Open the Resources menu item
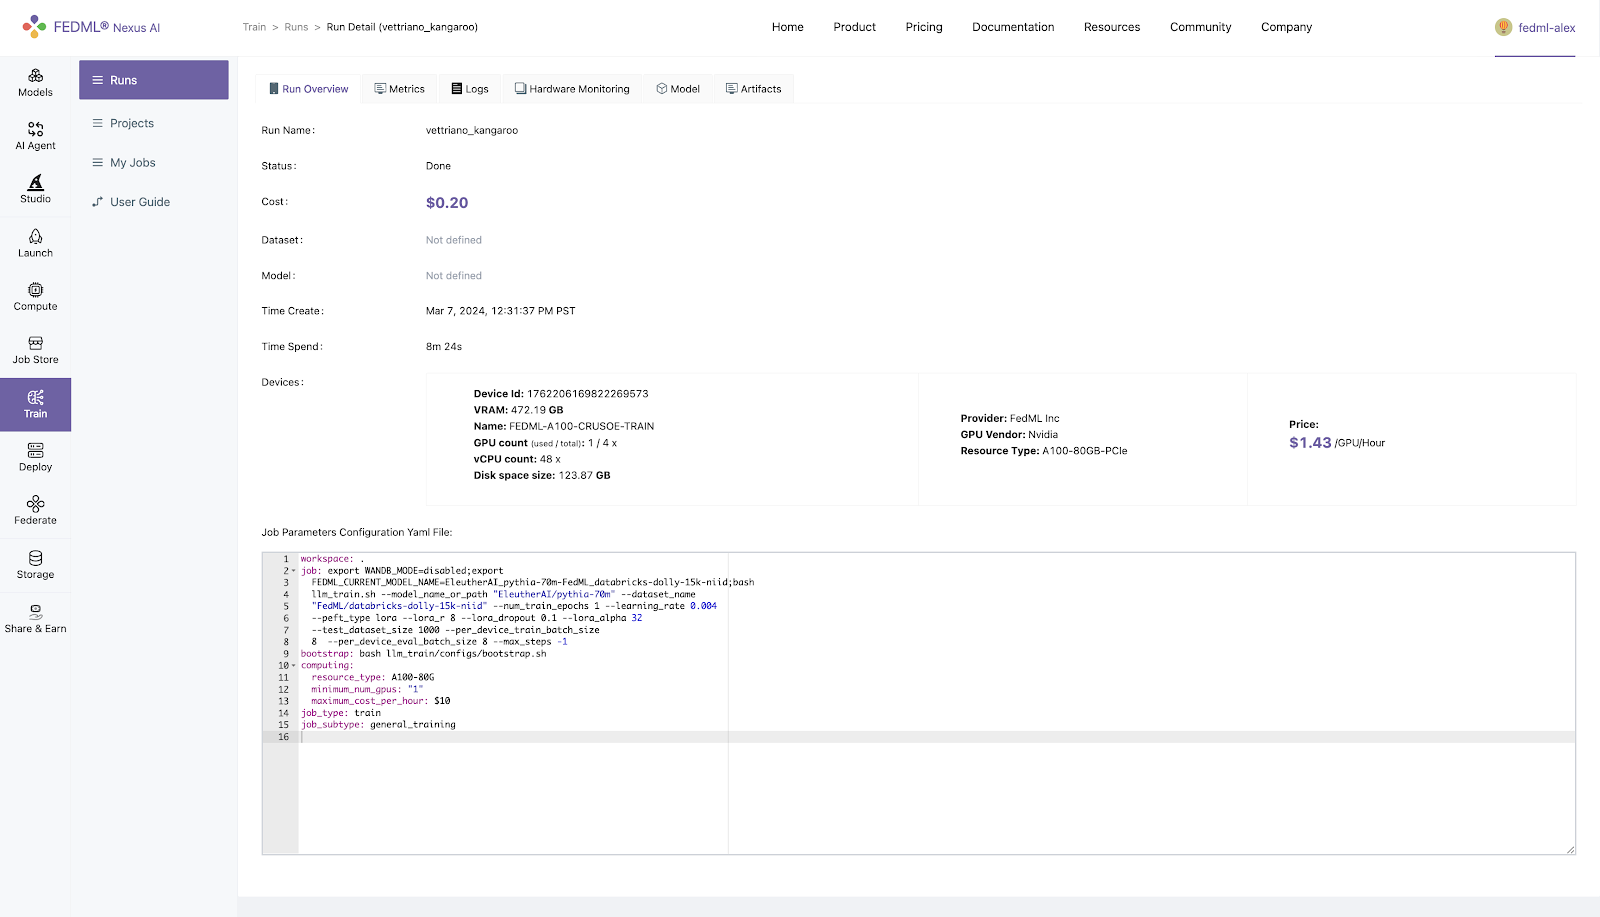Screen dimensions: 1600x917 [x=1112, y=27]
